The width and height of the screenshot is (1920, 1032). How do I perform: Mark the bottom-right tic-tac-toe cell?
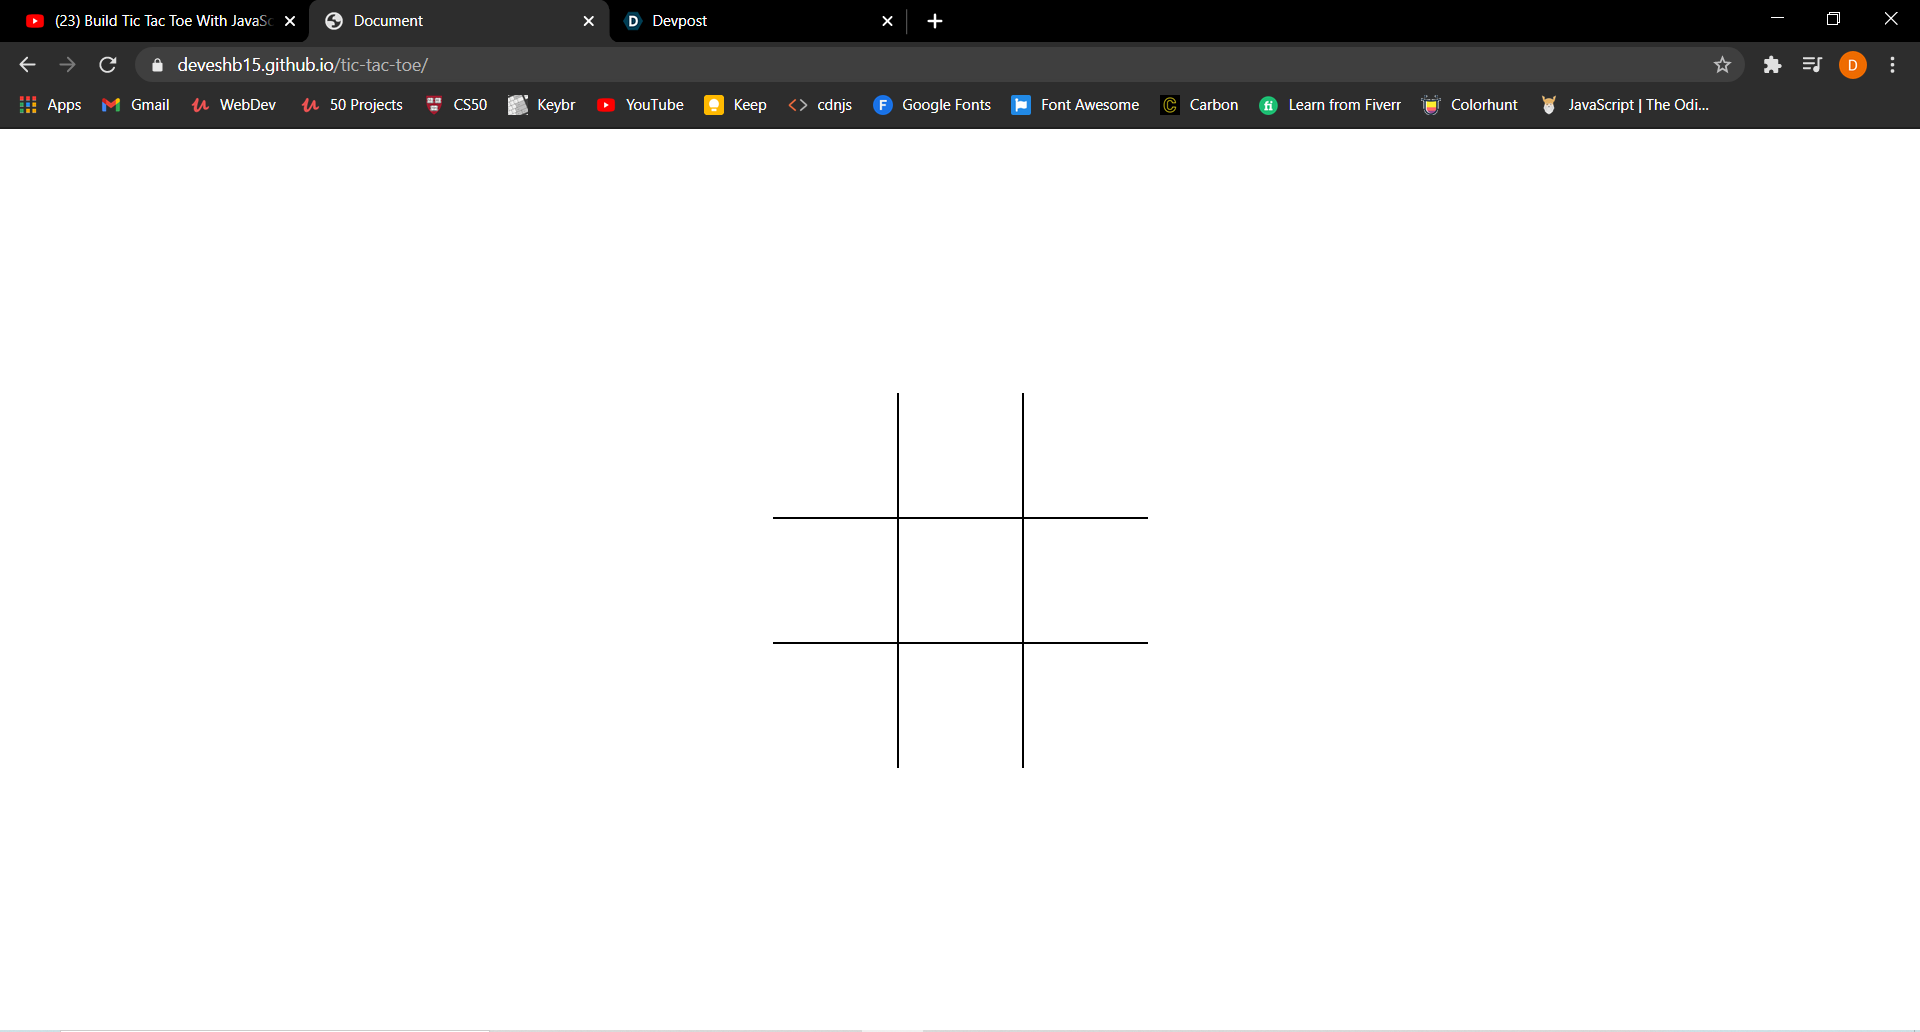point(1086,706)
